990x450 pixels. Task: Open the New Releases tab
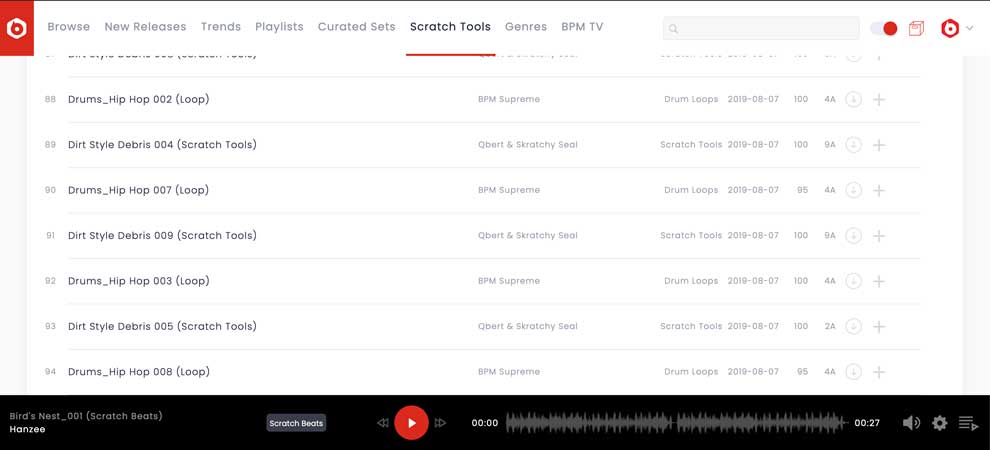(x=145, y=27)
